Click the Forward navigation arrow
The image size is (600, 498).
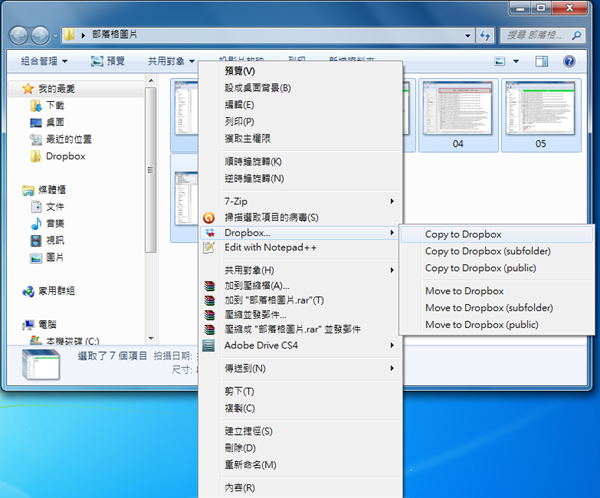click(40, 36)
